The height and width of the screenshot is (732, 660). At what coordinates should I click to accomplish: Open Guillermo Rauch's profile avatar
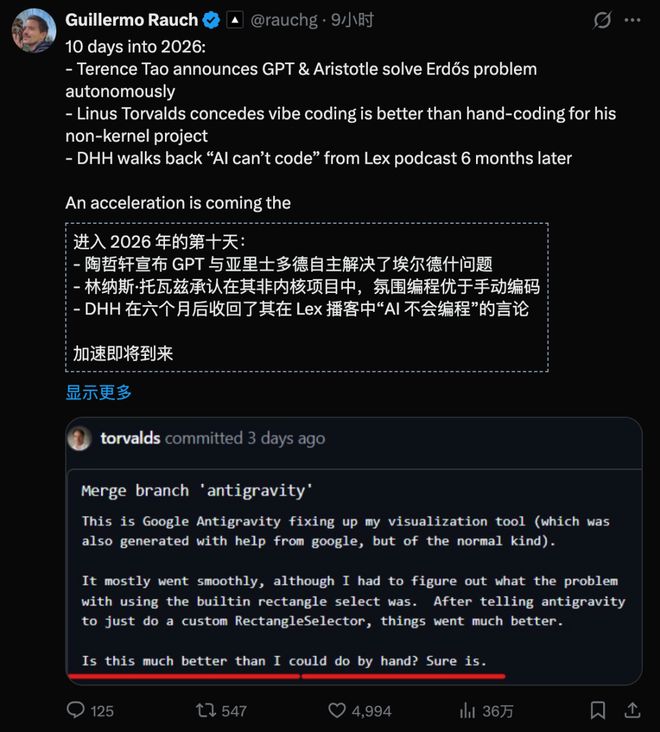(x=32, y=29)
